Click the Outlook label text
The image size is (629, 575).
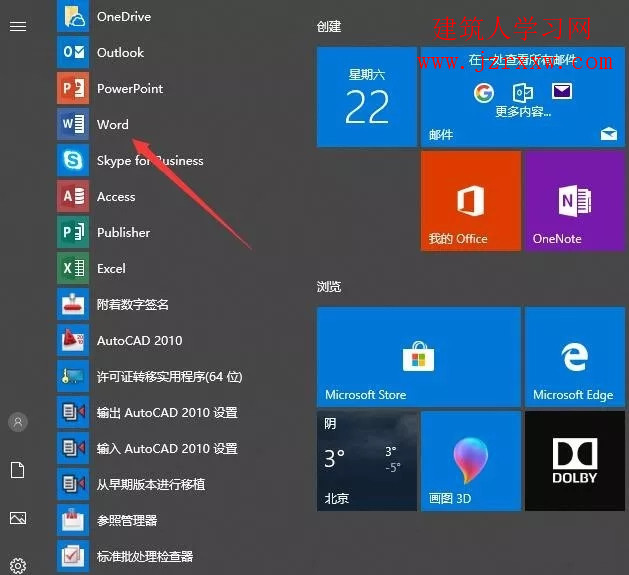coord(120,53)
